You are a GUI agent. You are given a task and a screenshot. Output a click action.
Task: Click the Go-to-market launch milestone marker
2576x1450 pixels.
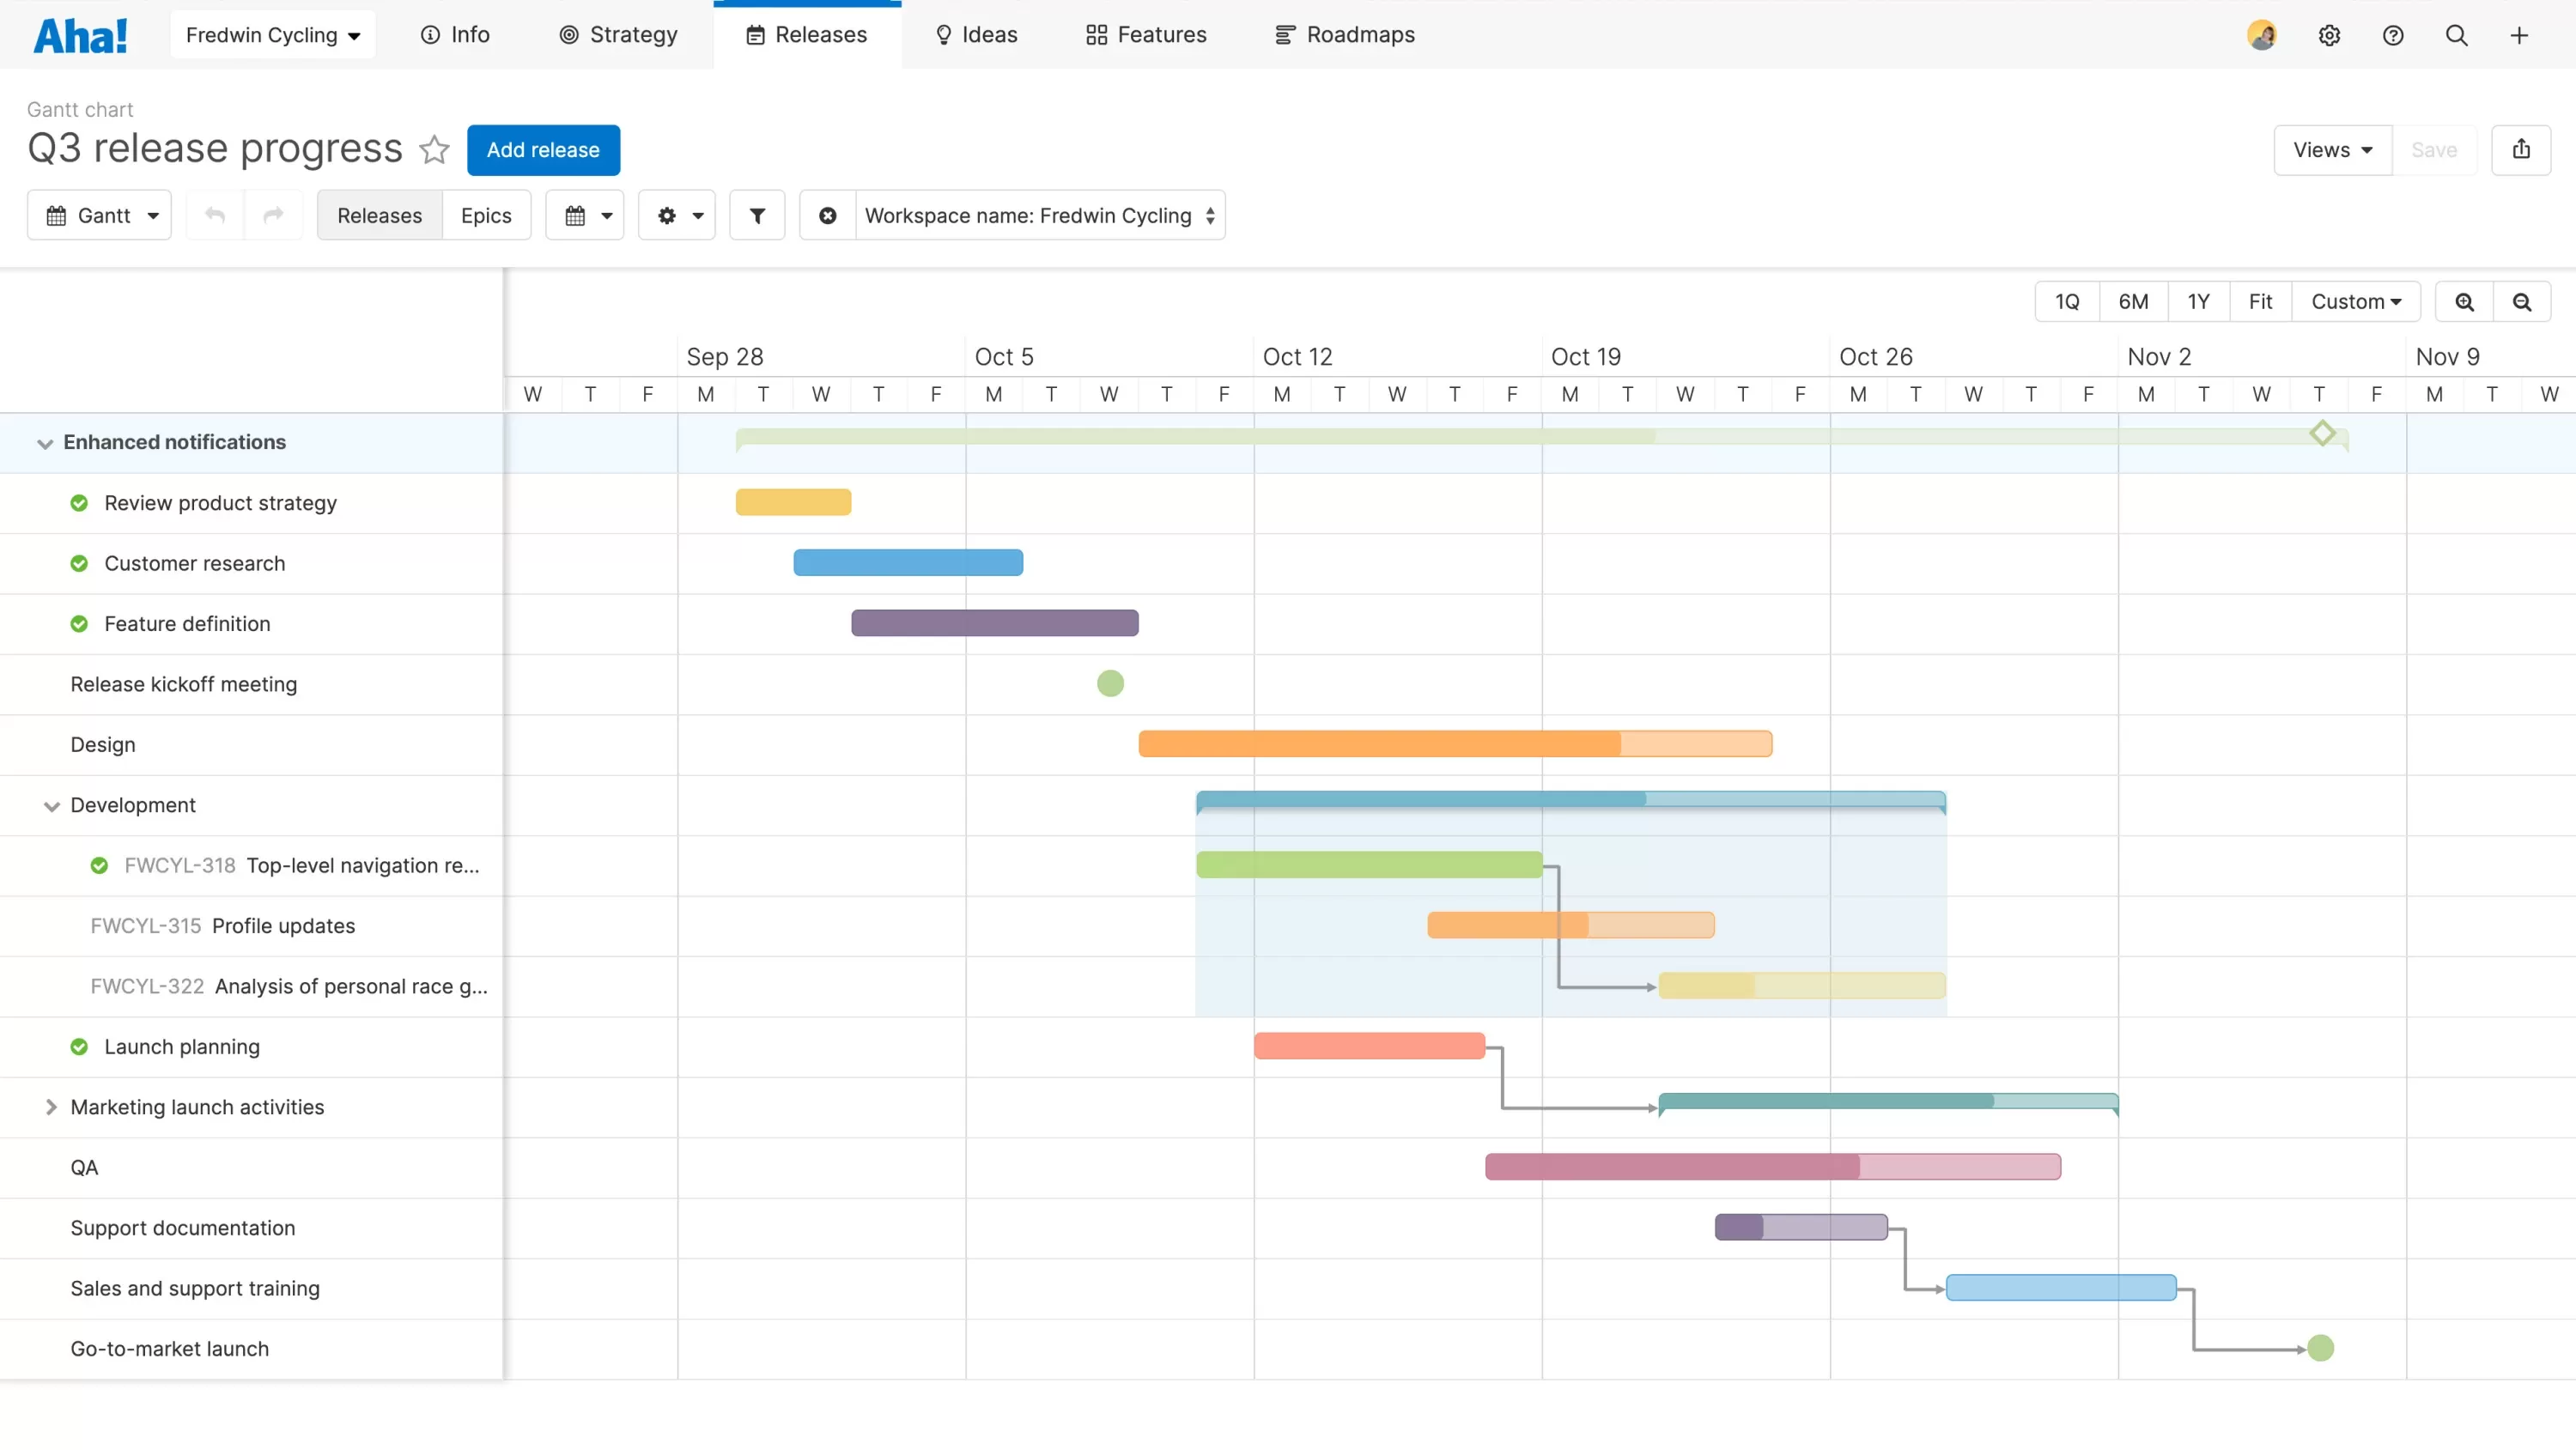click(x=2319, y=1348)
